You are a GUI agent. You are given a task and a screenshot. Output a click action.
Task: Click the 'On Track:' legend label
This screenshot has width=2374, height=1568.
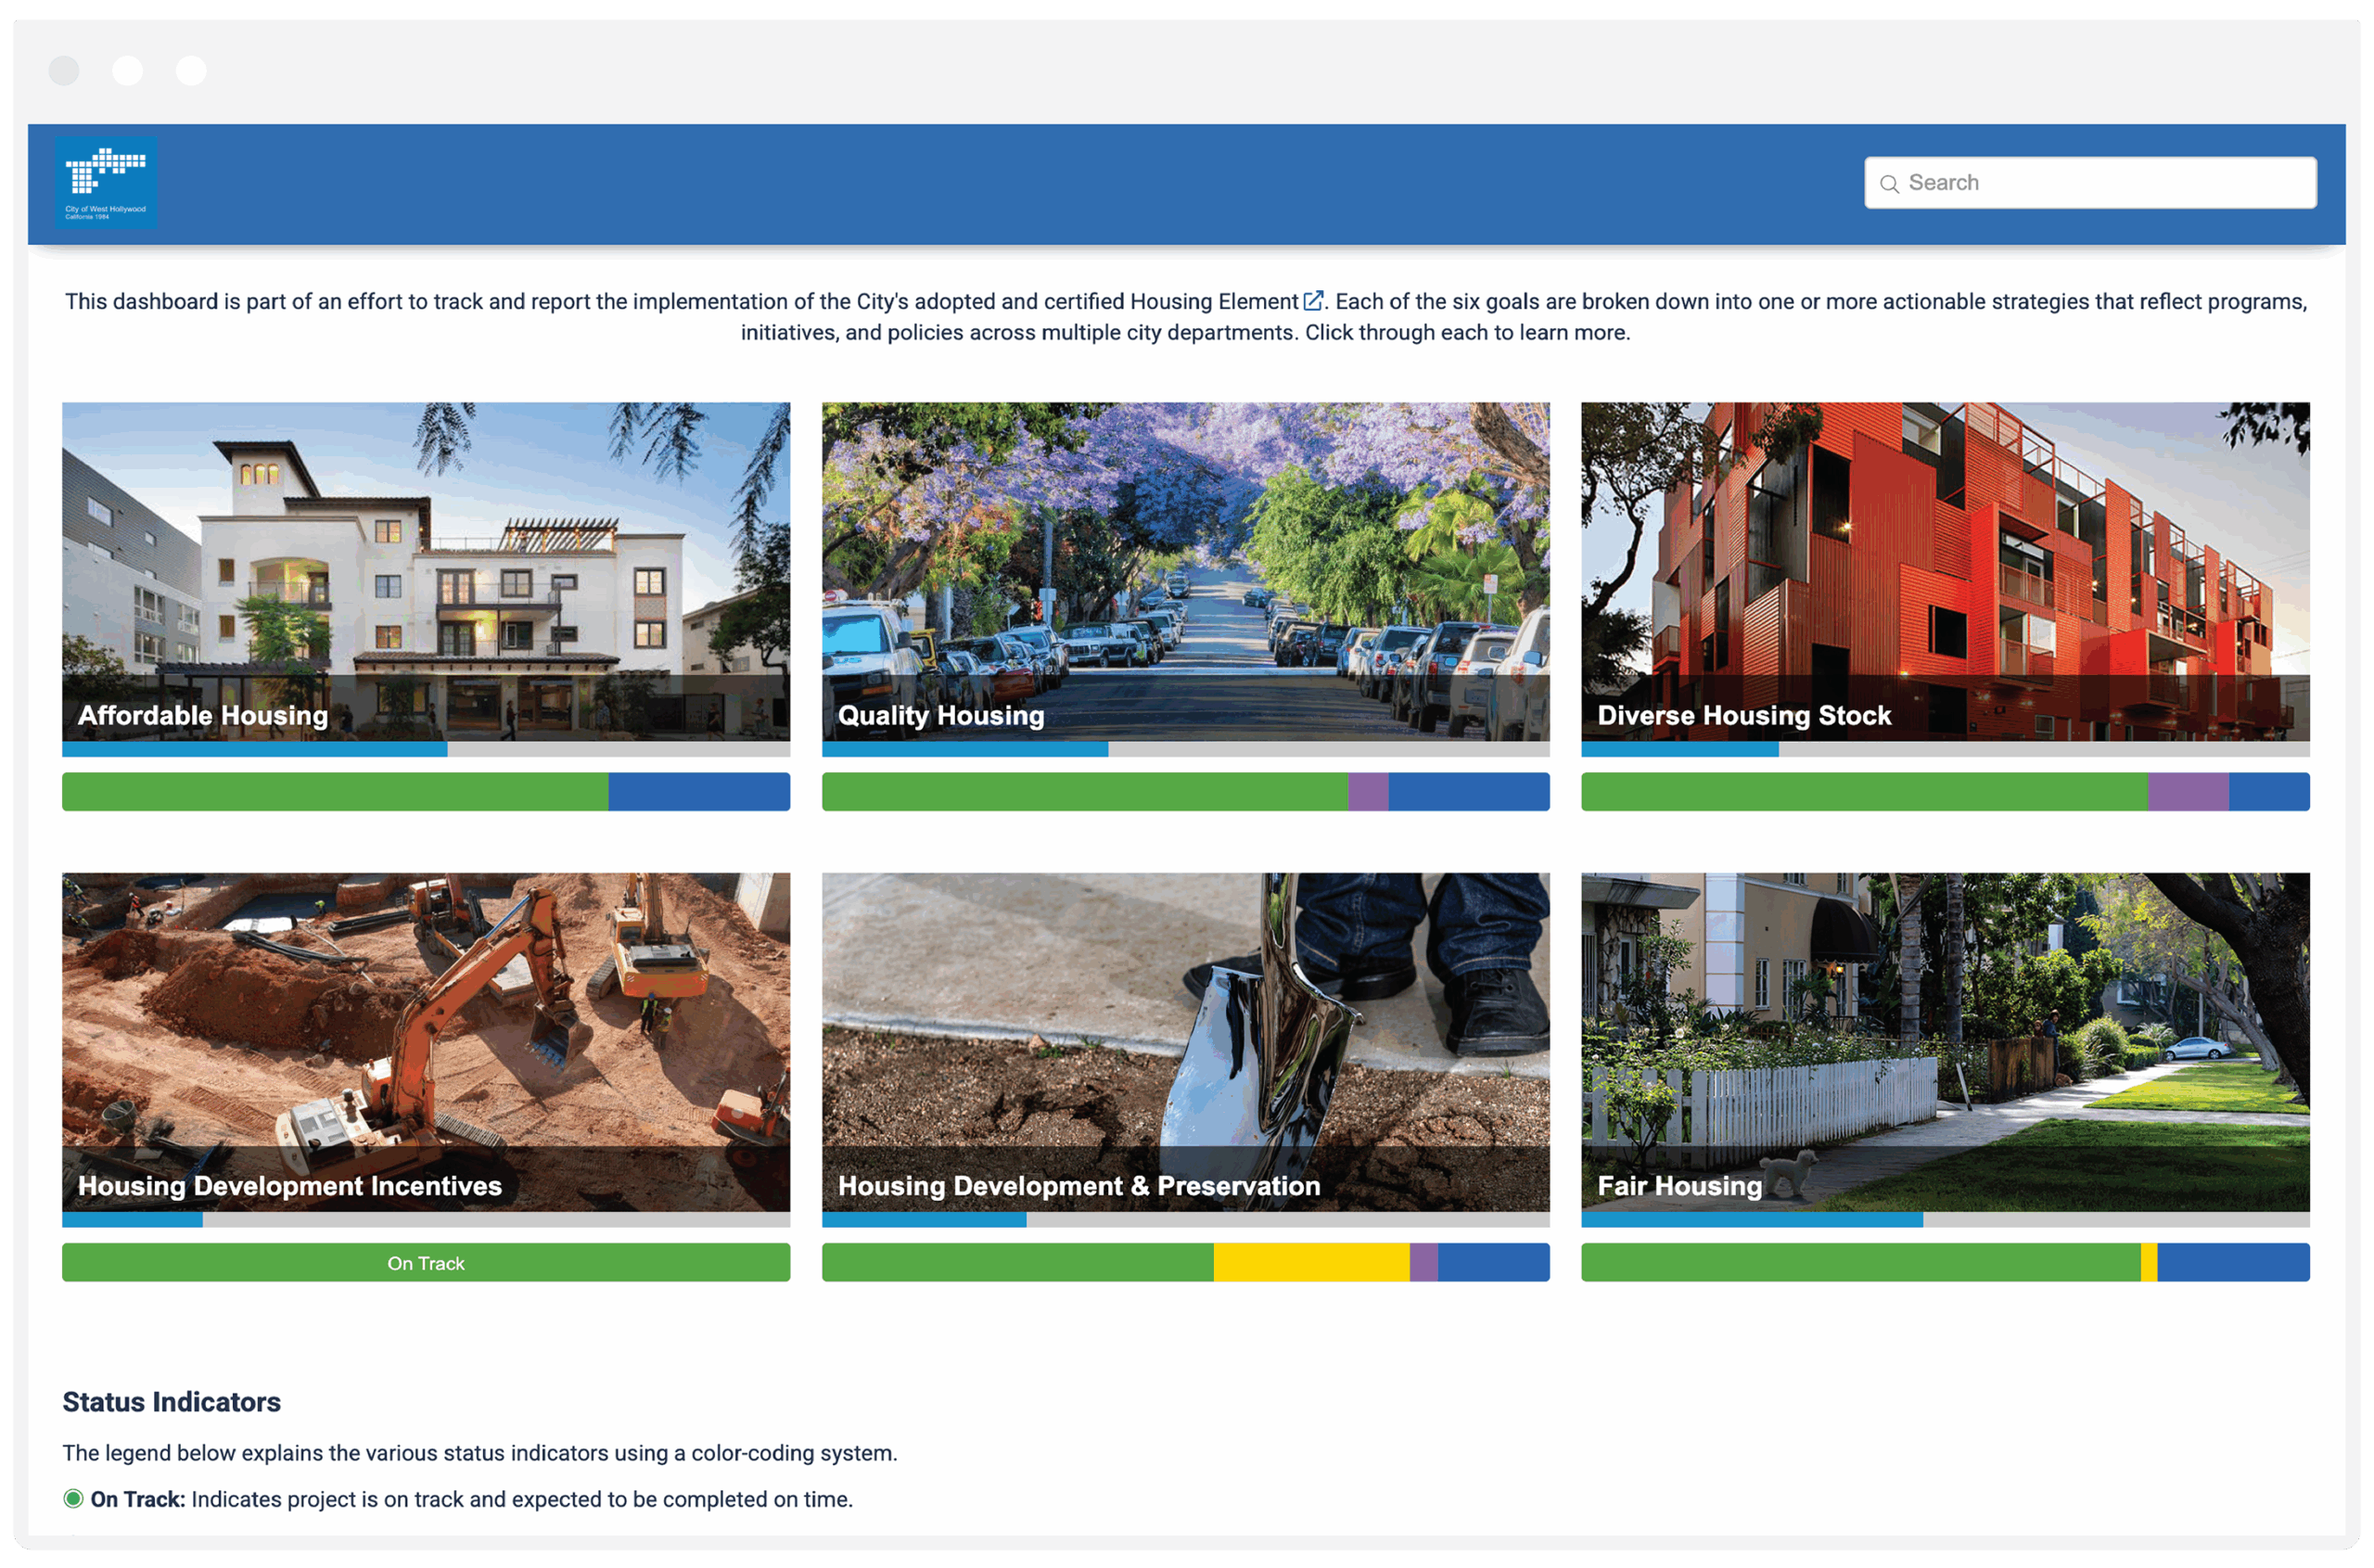tap(138, 1499)
